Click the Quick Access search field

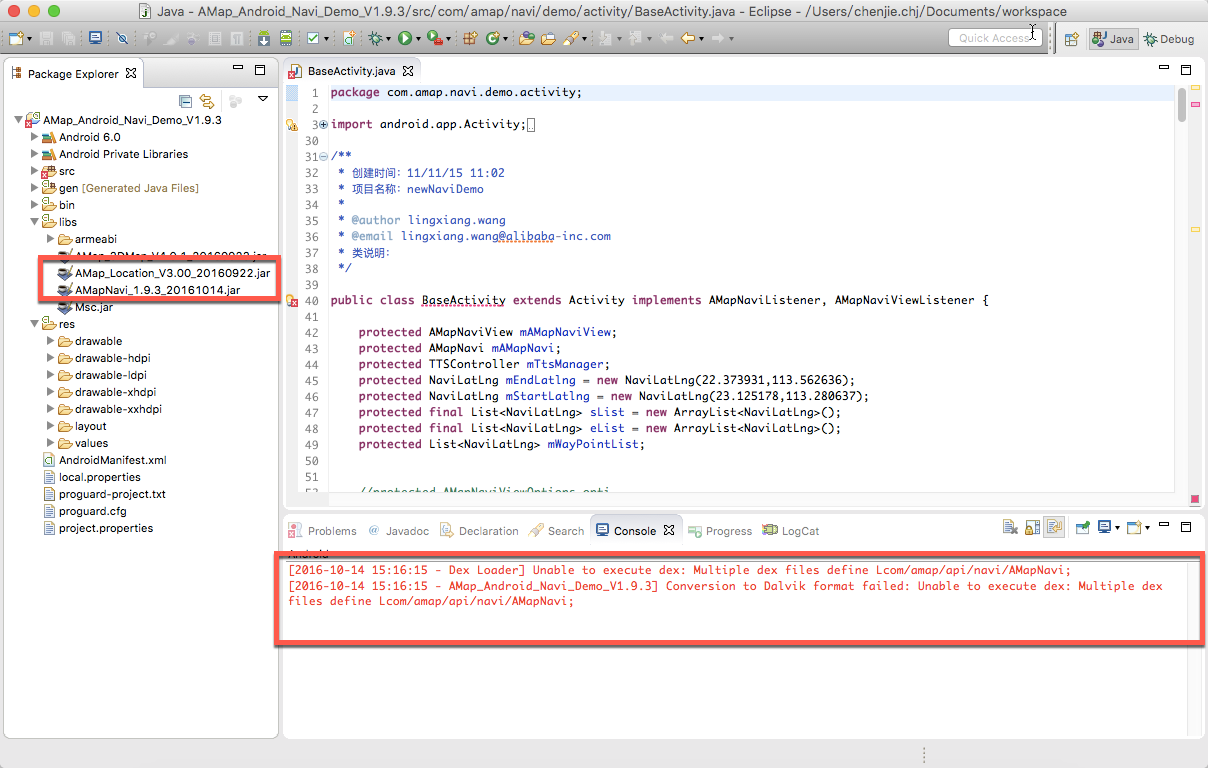[x=994, y=38]
